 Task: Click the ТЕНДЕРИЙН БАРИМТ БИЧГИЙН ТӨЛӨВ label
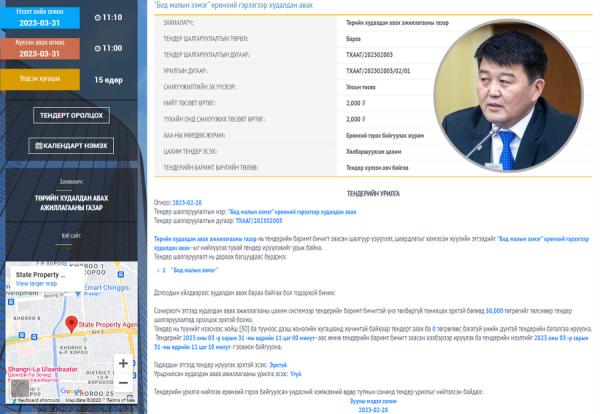tap(211, 168)
